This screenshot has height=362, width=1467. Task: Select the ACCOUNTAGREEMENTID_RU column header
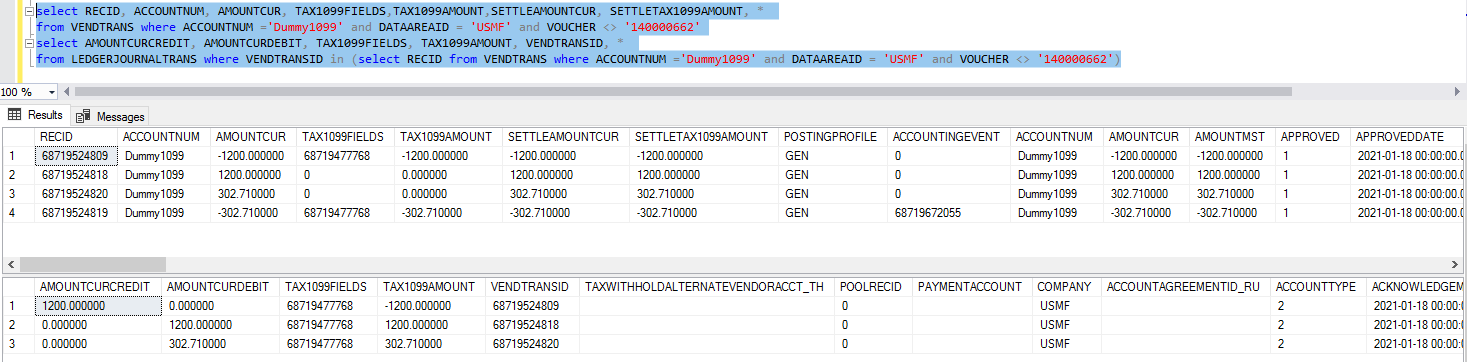1186,287
